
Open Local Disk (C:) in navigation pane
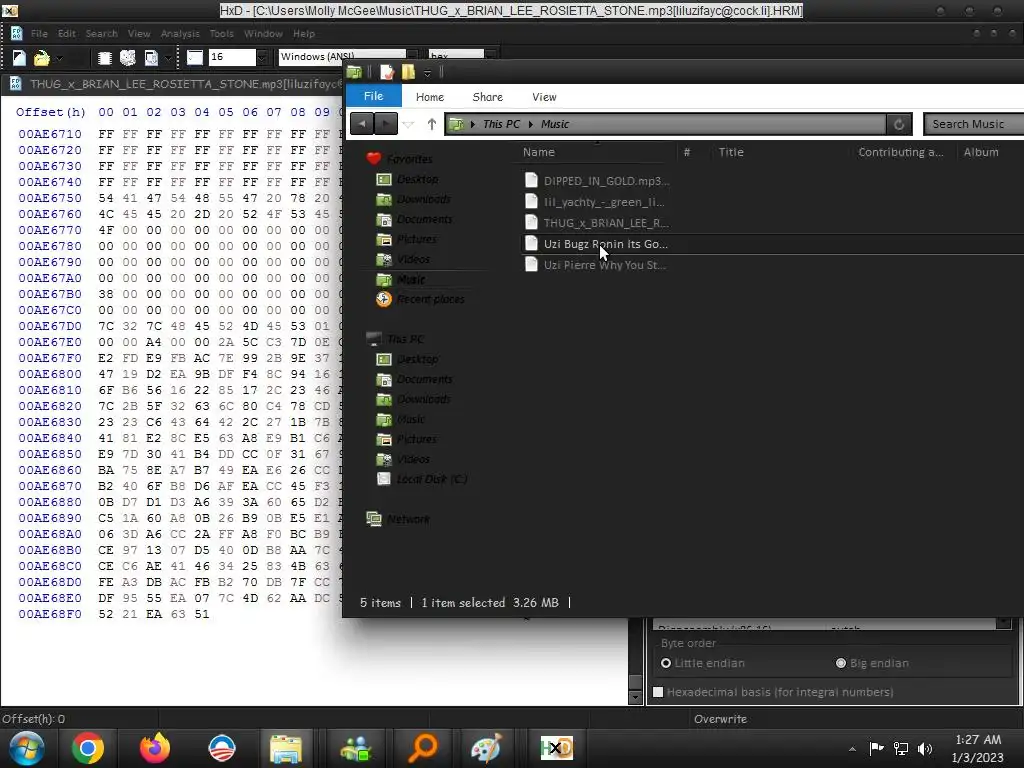point(423,479)
